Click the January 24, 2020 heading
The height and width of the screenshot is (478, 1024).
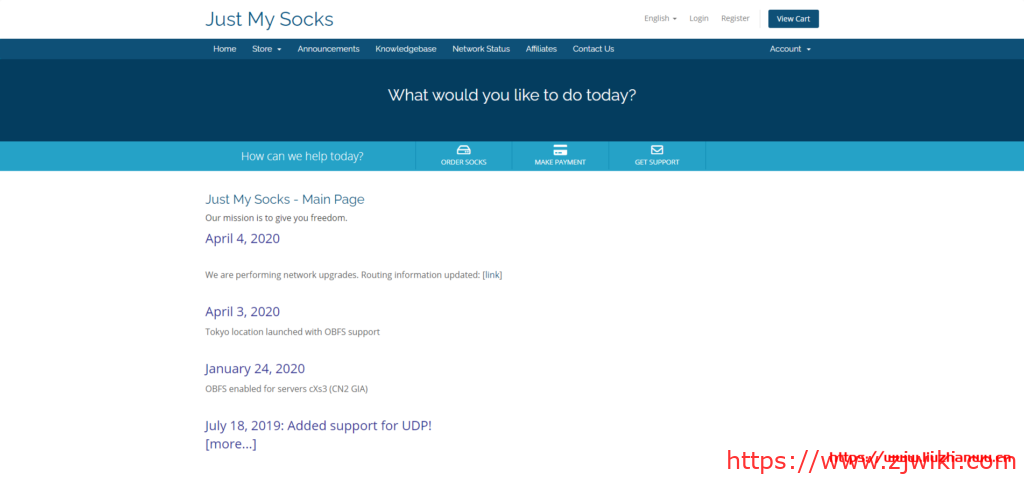click(255, 368)
